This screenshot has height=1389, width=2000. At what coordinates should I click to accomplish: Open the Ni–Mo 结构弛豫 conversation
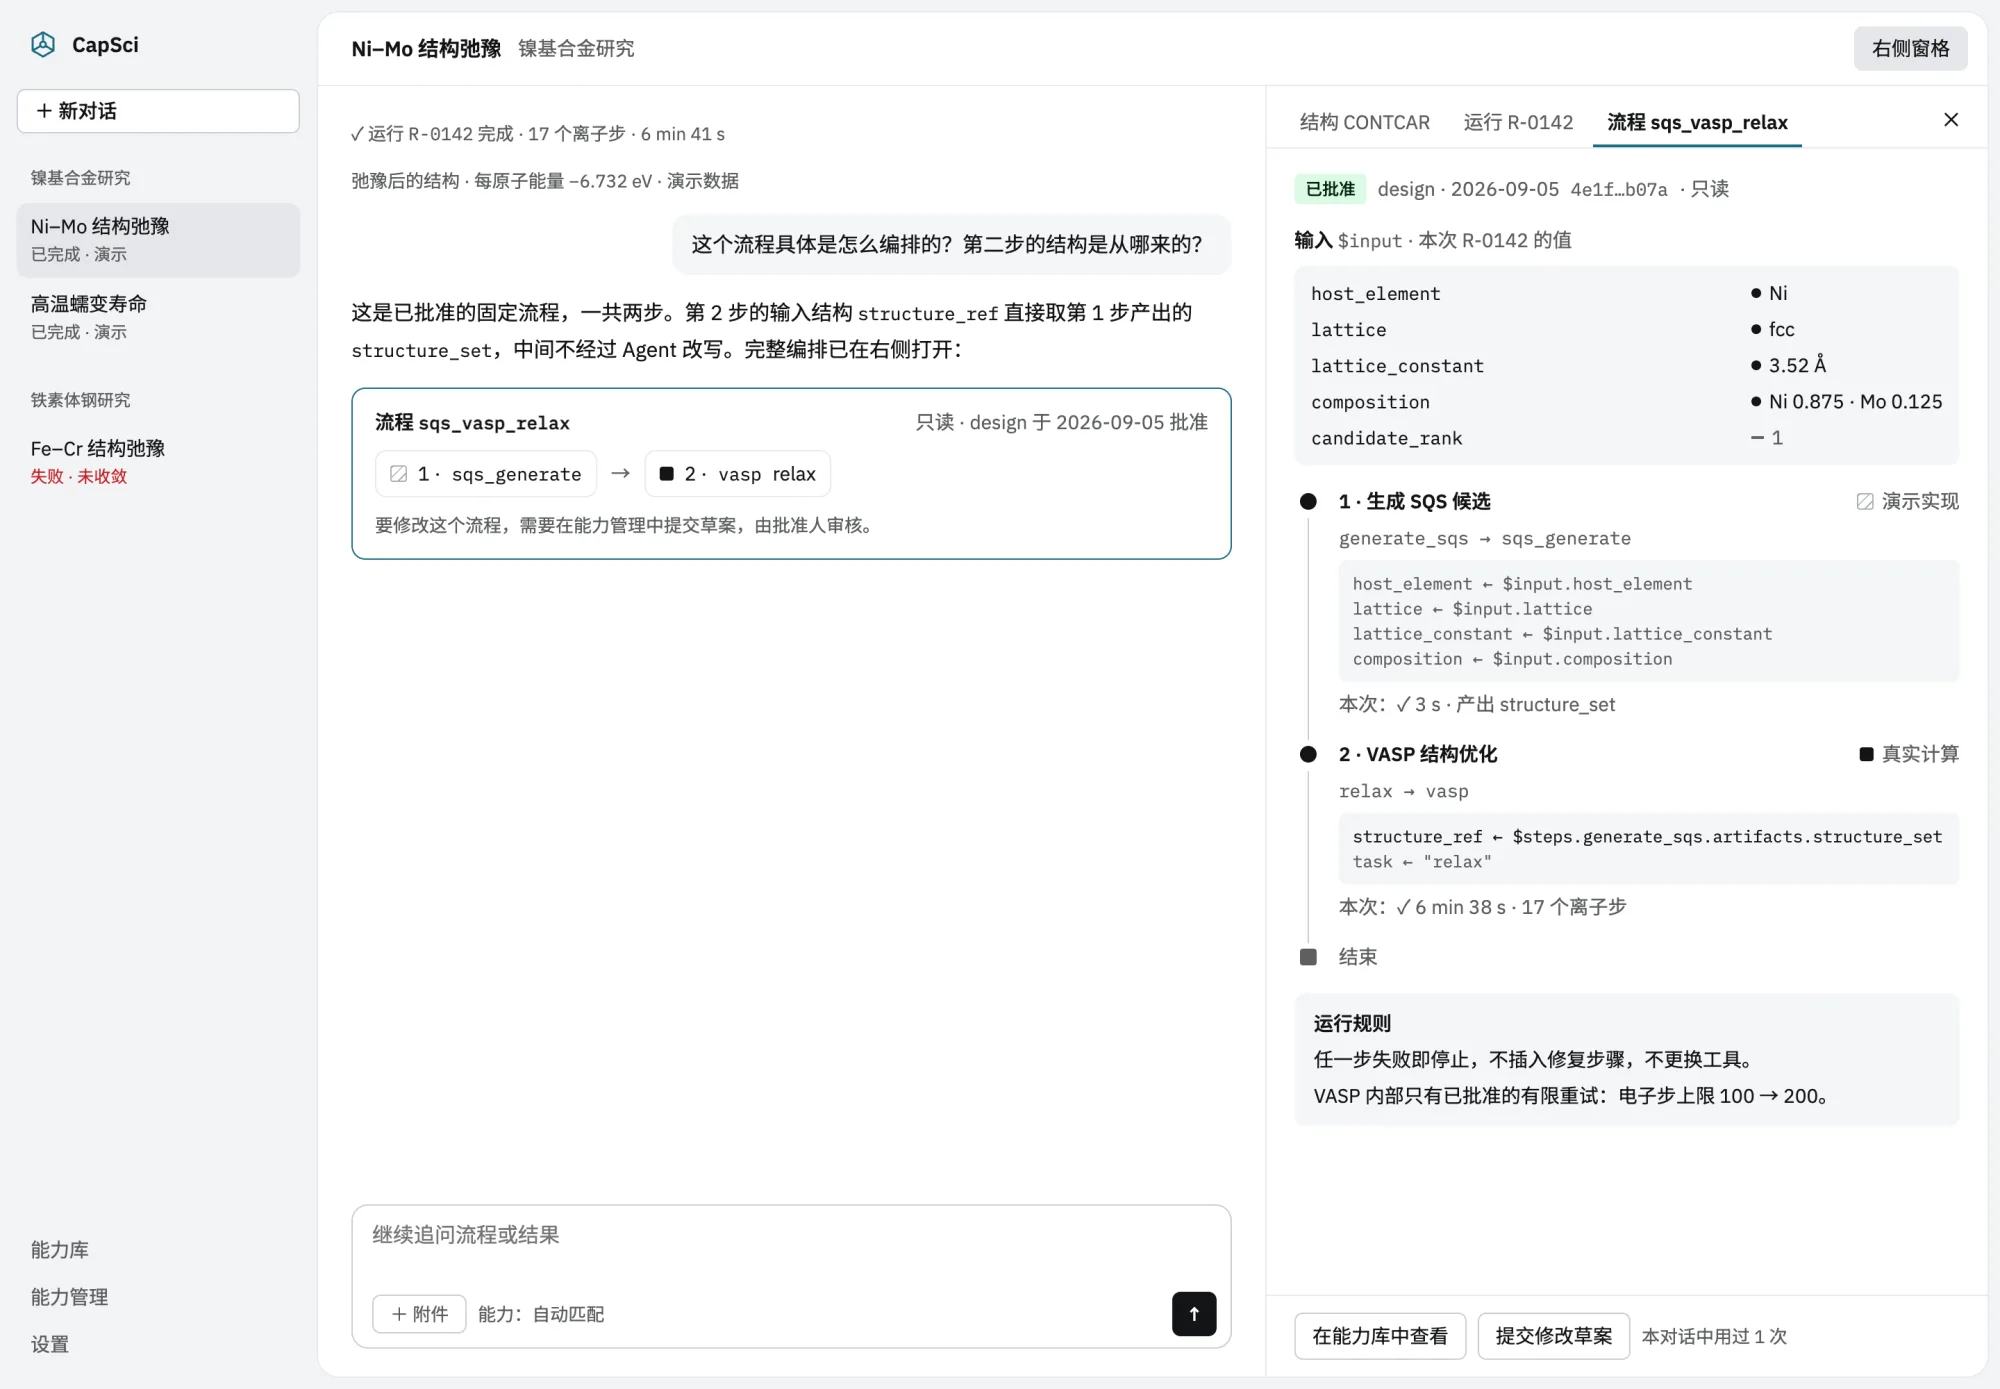(158, 240)
